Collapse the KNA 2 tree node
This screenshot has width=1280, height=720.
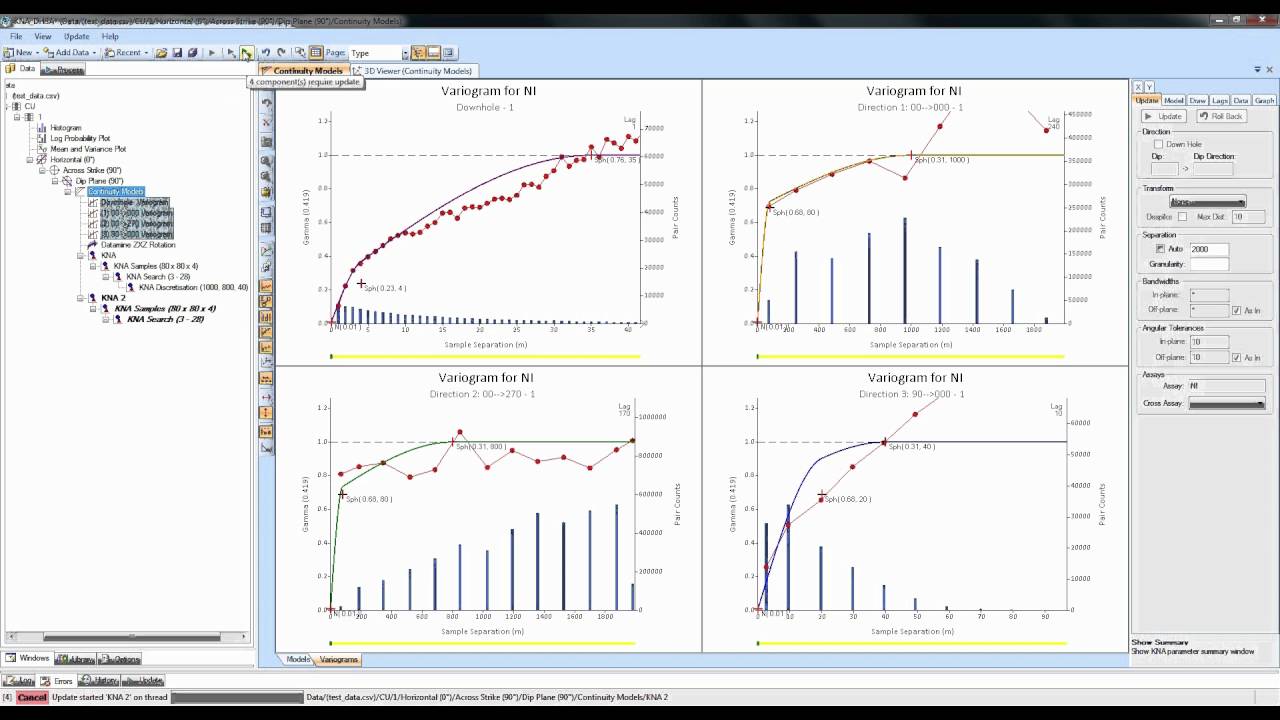click(81, 298)
